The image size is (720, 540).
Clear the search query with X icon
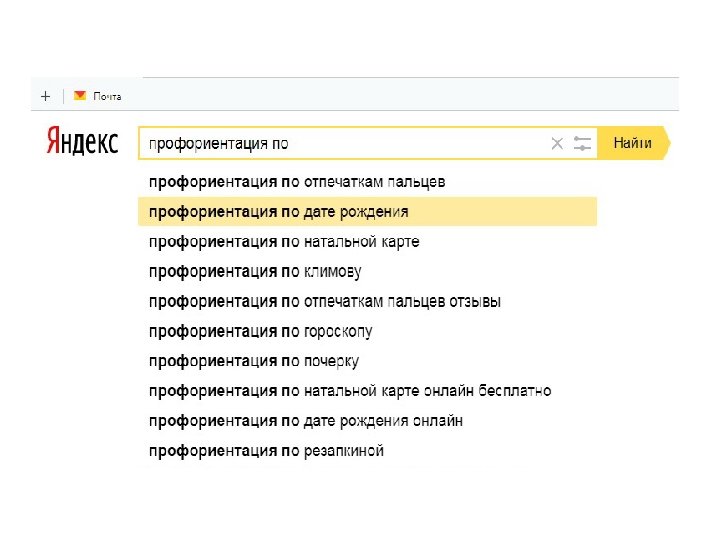click(x=557, y=144)
